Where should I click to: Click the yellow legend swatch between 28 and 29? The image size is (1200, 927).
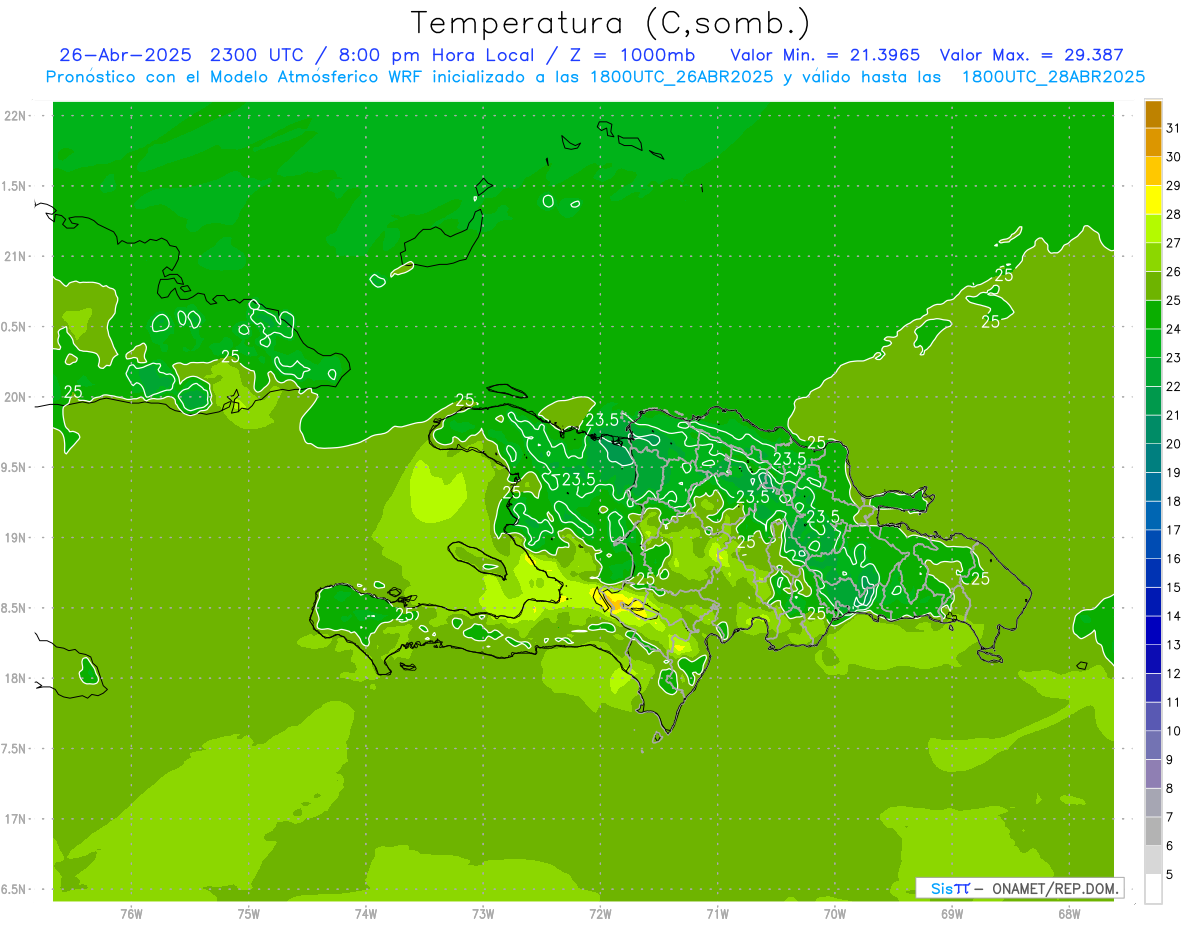click(x=1153, y=200)
